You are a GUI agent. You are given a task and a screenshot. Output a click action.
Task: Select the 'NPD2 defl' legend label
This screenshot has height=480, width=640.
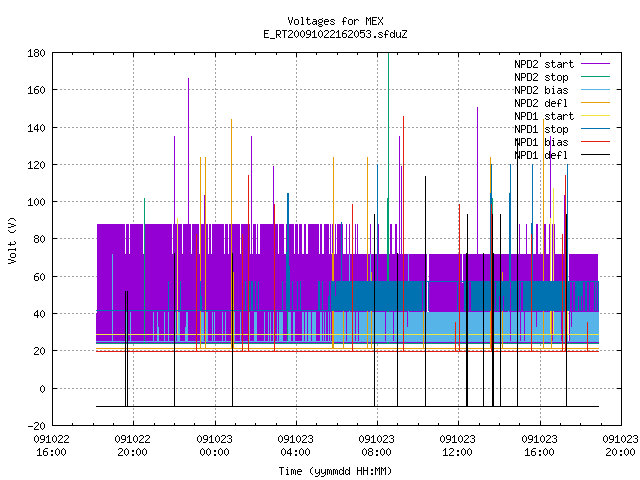541,103
